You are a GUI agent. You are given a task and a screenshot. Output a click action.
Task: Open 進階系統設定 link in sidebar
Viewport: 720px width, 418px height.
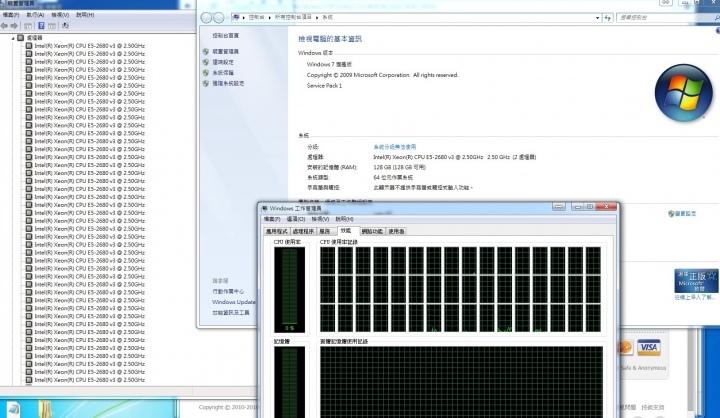[x=228, y=84]
